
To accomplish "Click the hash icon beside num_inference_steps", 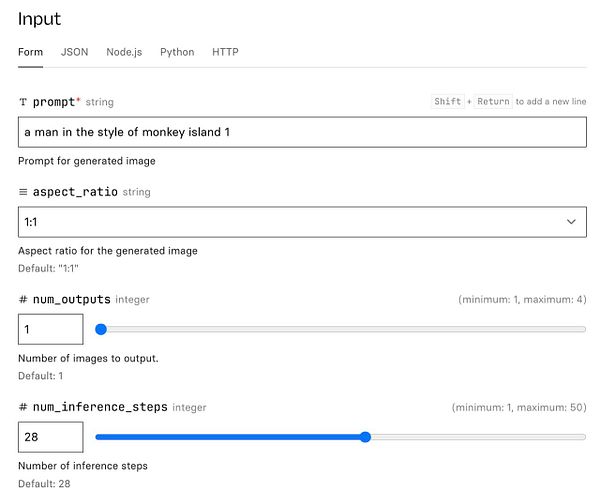I will tap(23, 407).
